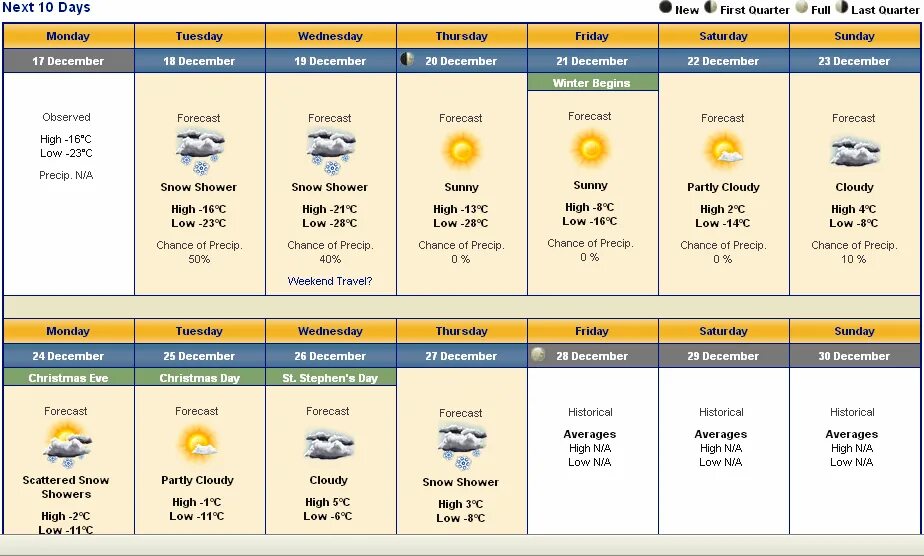The image size is (924, 556).
Task: Click the Winter Begins label
Action: pyautogui.click(x=592, y=82)
